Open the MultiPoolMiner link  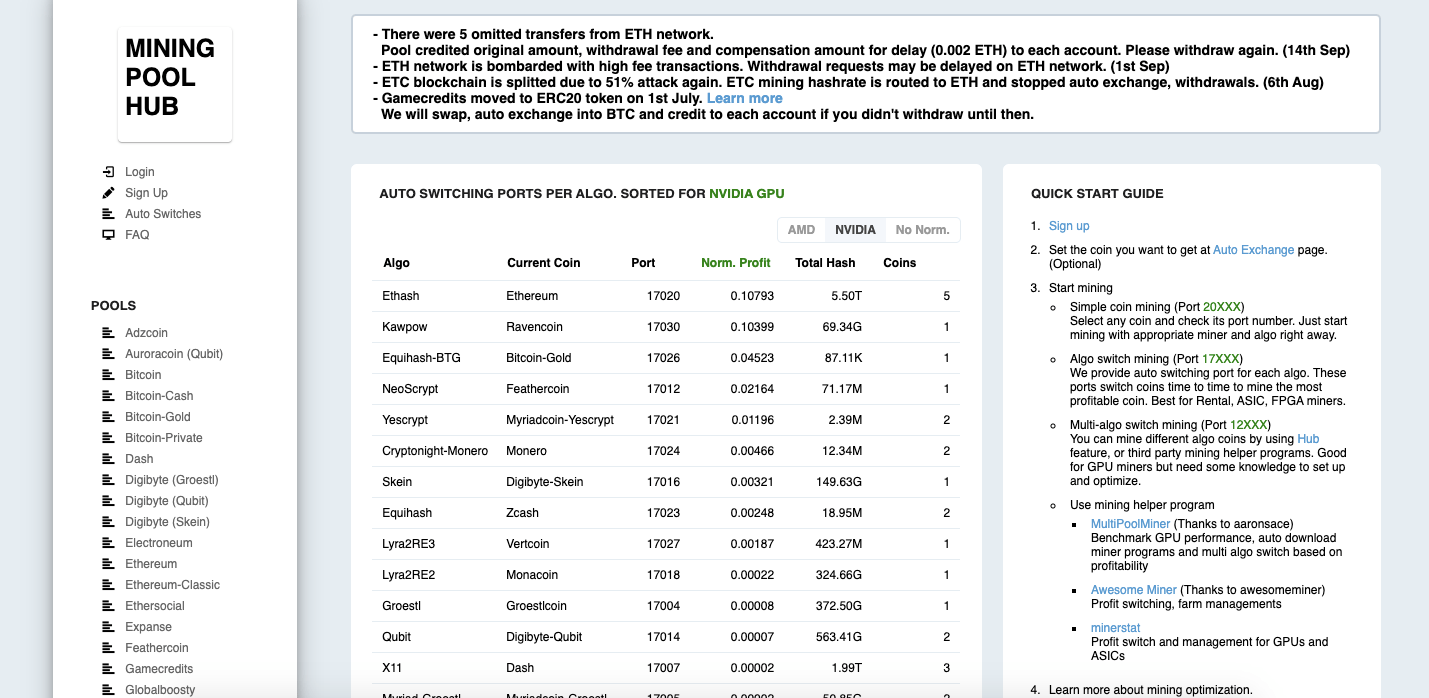[1130, 524]
